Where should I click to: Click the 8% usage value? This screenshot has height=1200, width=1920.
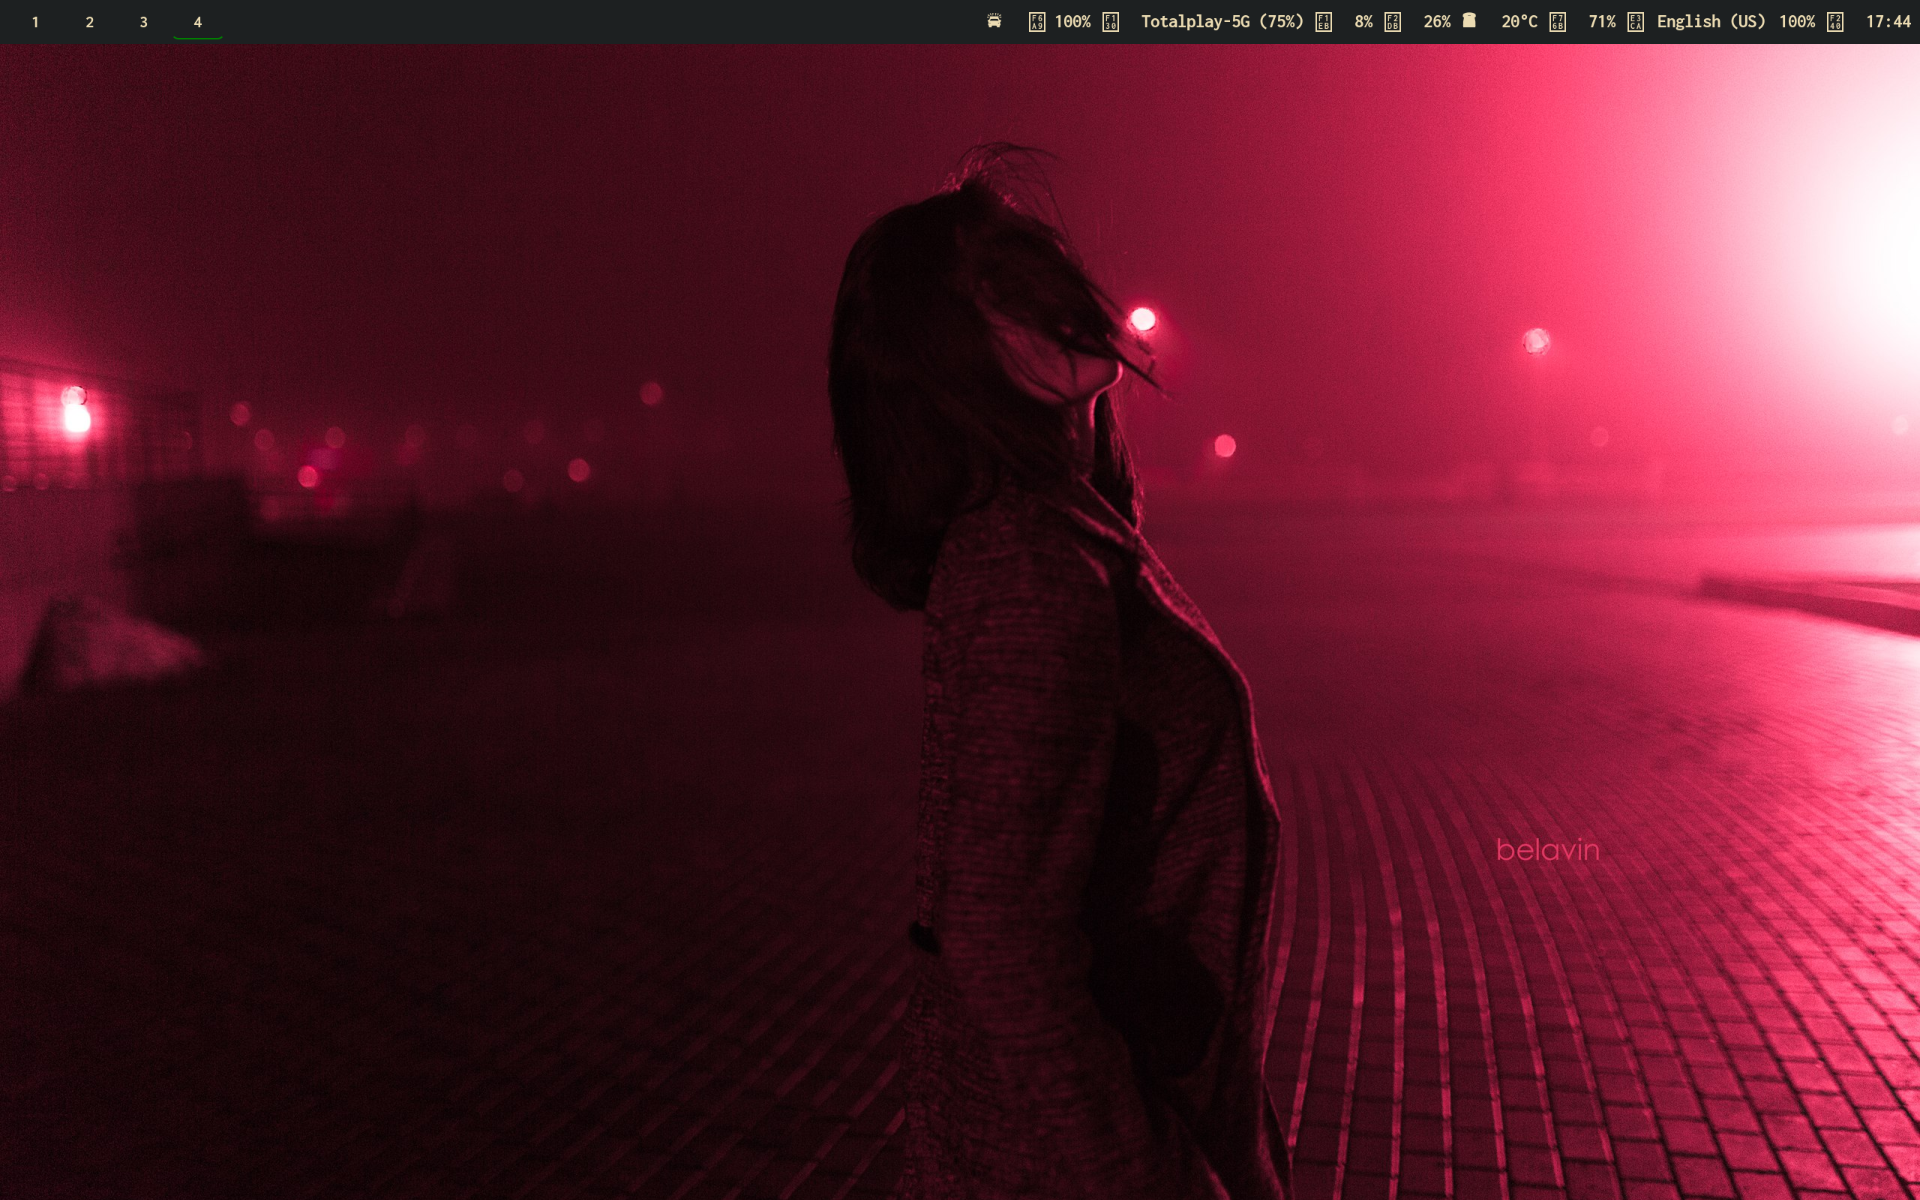pyautogui.click(x=1363, y=22)
